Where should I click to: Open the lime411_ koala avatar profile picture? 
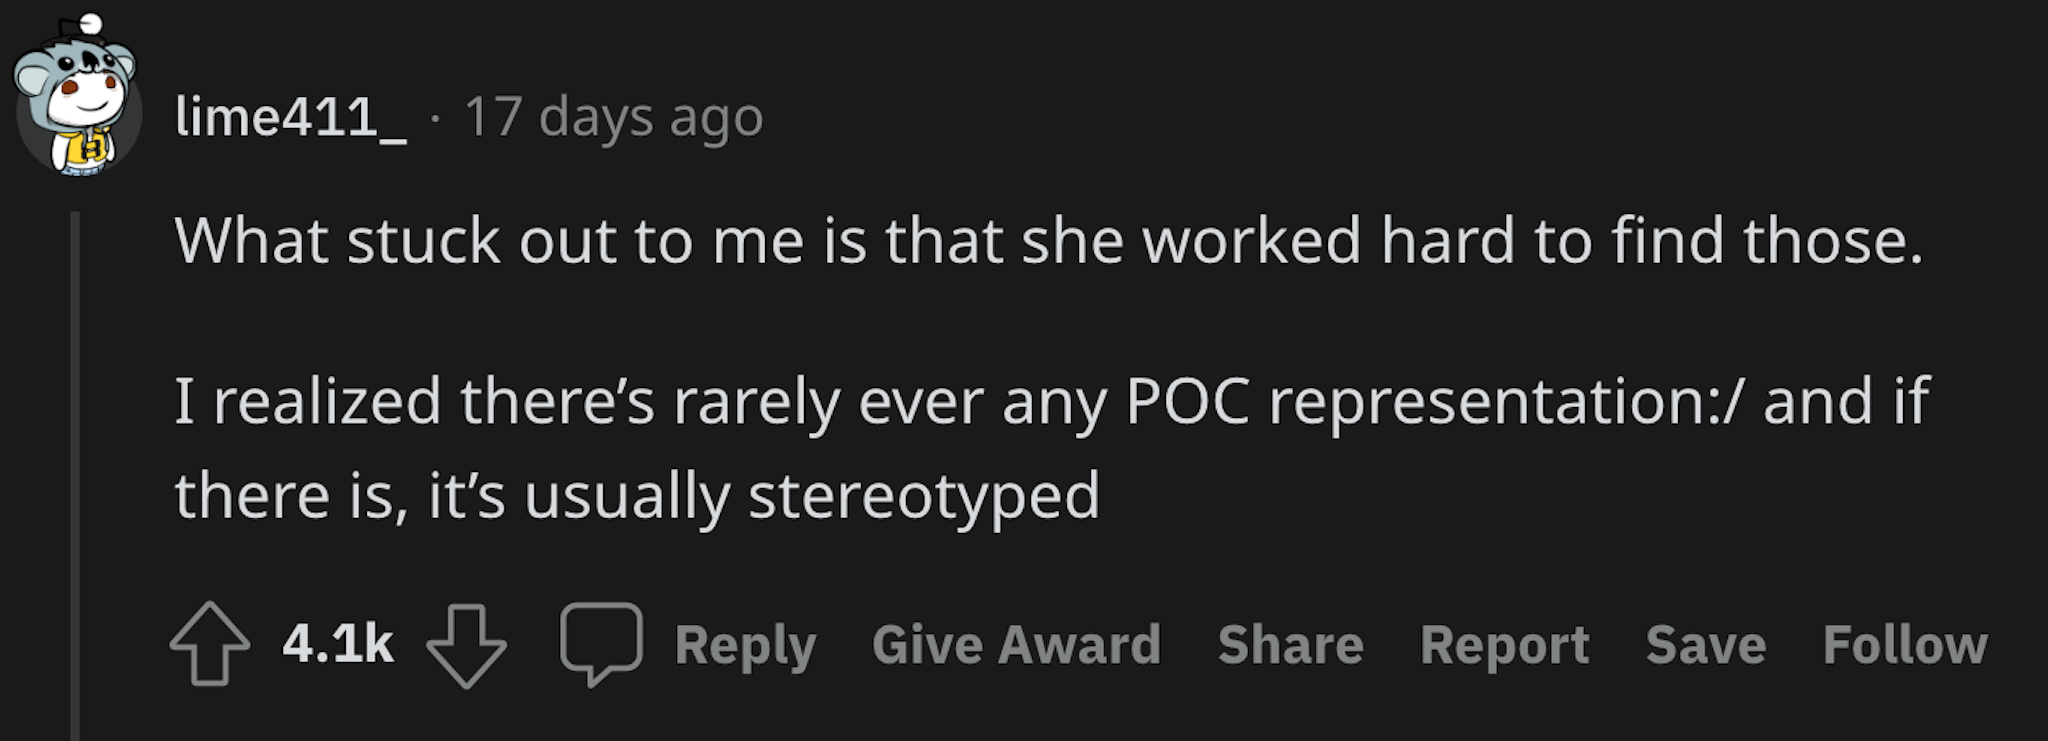click(x=78, y=95)
